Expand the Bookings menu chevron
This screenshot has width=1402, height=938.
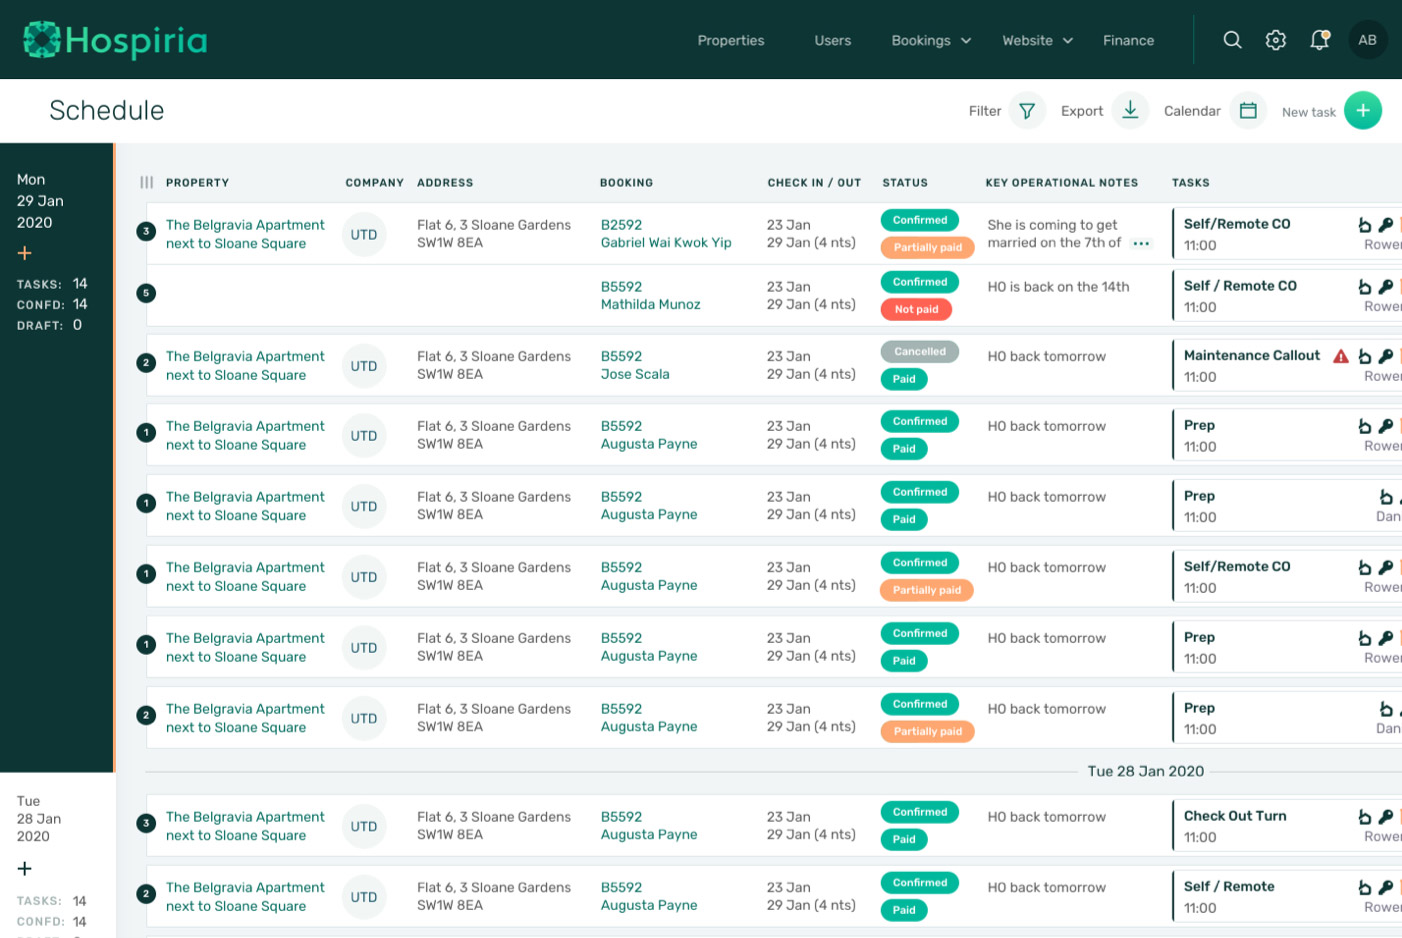pos(966,41)
